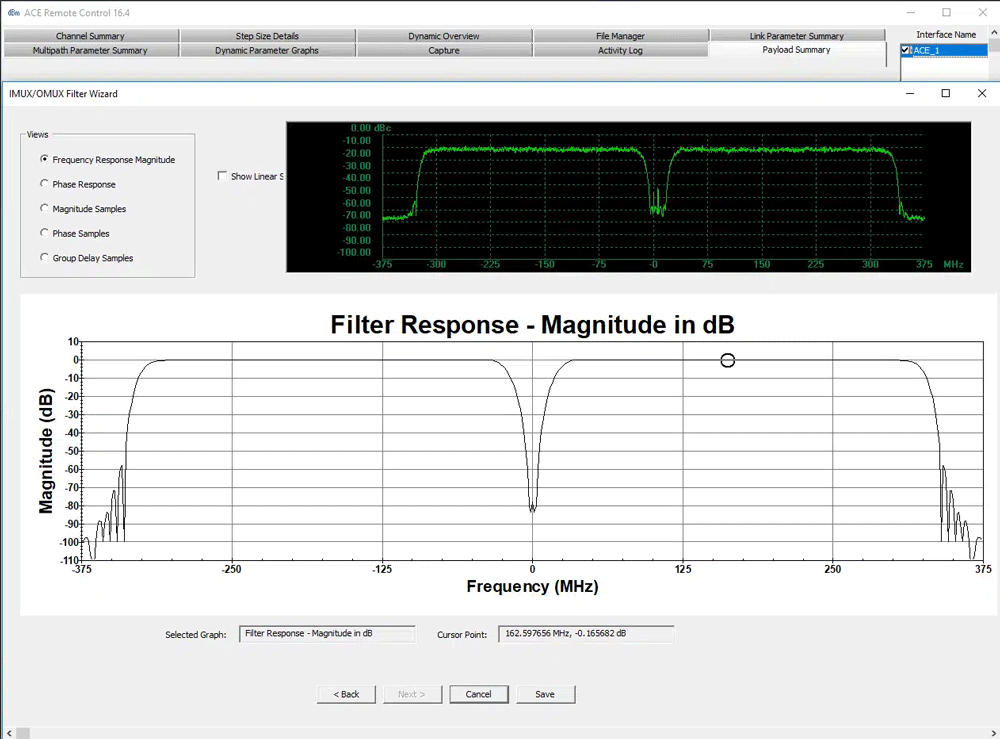The image size is (1000, 739).
Task: Click the Cursor Point readout field
Action: (587, 634)
